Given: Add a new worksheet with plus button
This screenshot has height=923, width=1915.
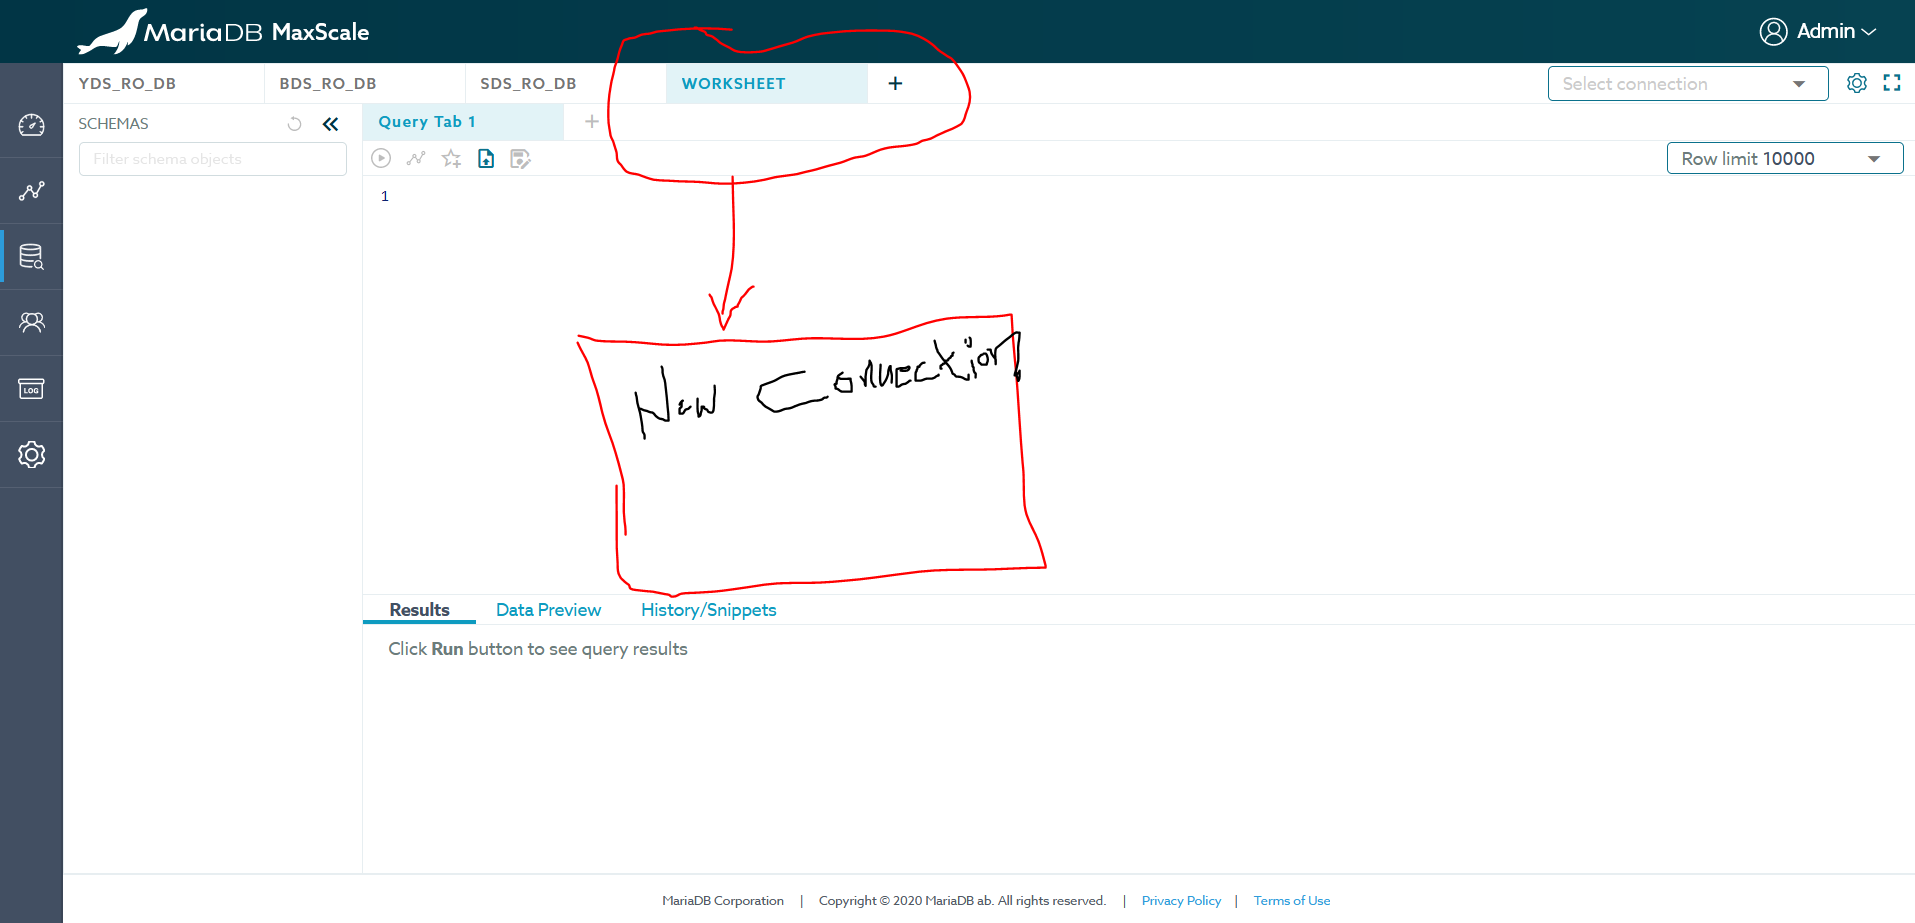Looking at the screenshot, I should tap(895, 84).
